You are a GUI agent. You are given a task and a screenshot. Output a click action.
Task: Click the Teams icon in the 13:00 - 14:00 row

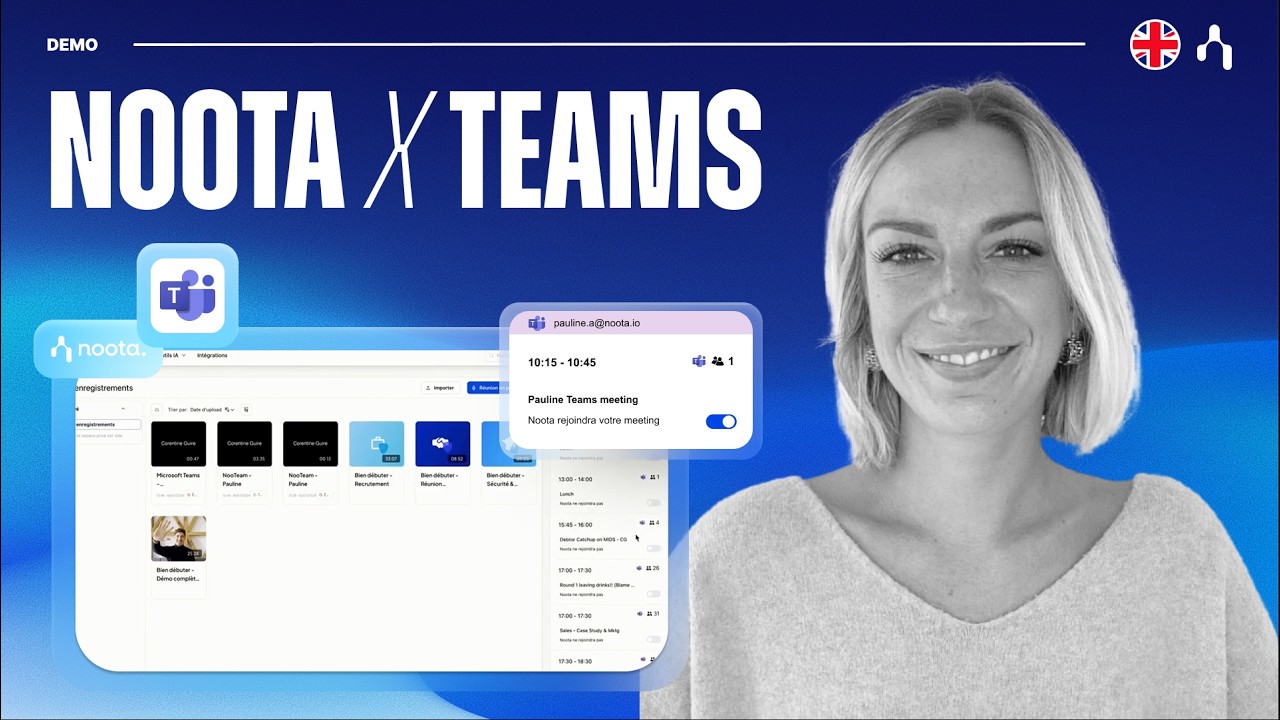coord(641,477)
